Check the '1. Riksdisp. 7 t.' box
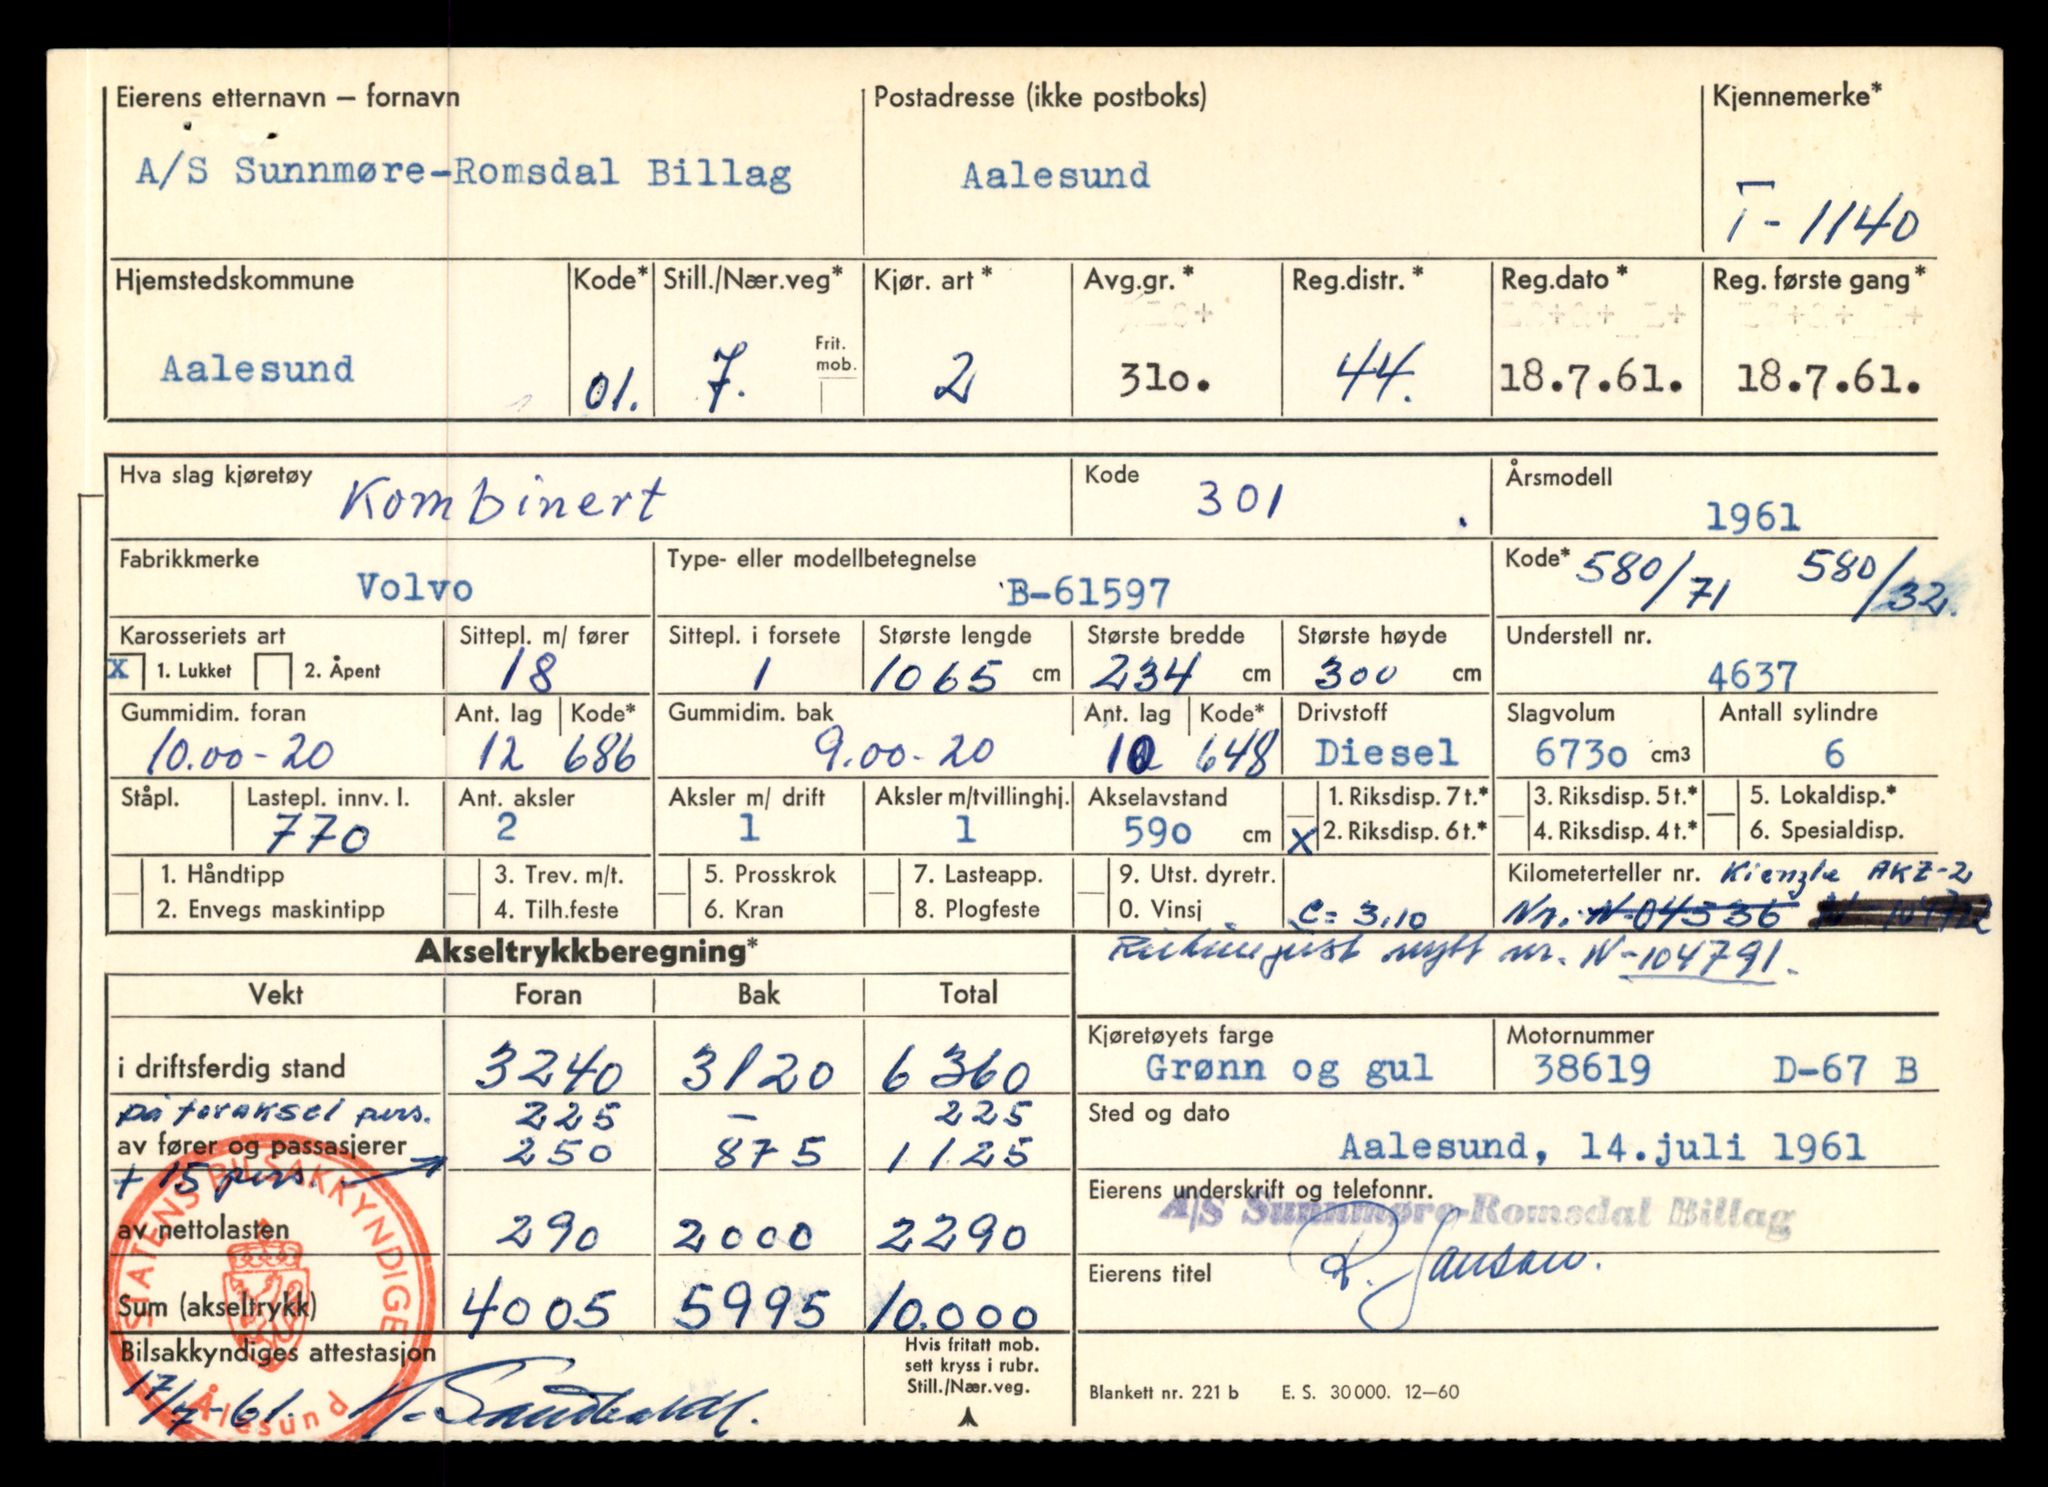Image resolution: width=2048 pixels, height=1487 pixels. pos(1300,800)
